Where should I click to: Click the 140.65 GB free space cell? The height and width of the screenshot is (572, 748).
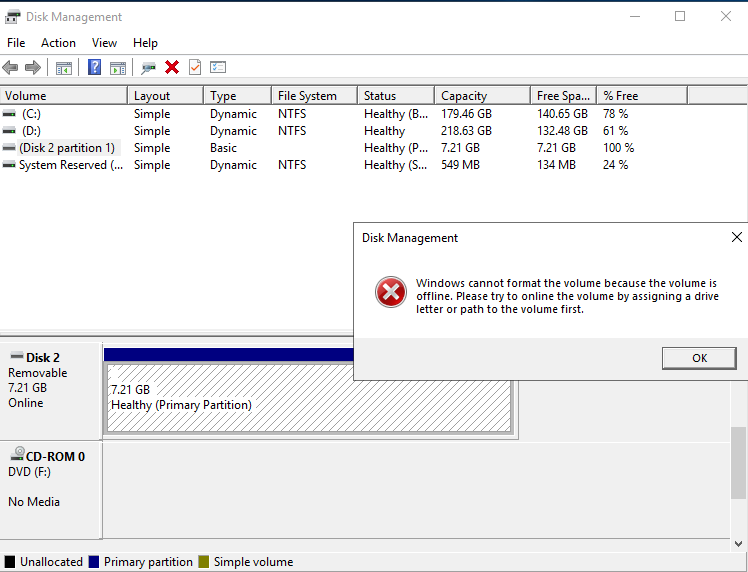[562, 114]
